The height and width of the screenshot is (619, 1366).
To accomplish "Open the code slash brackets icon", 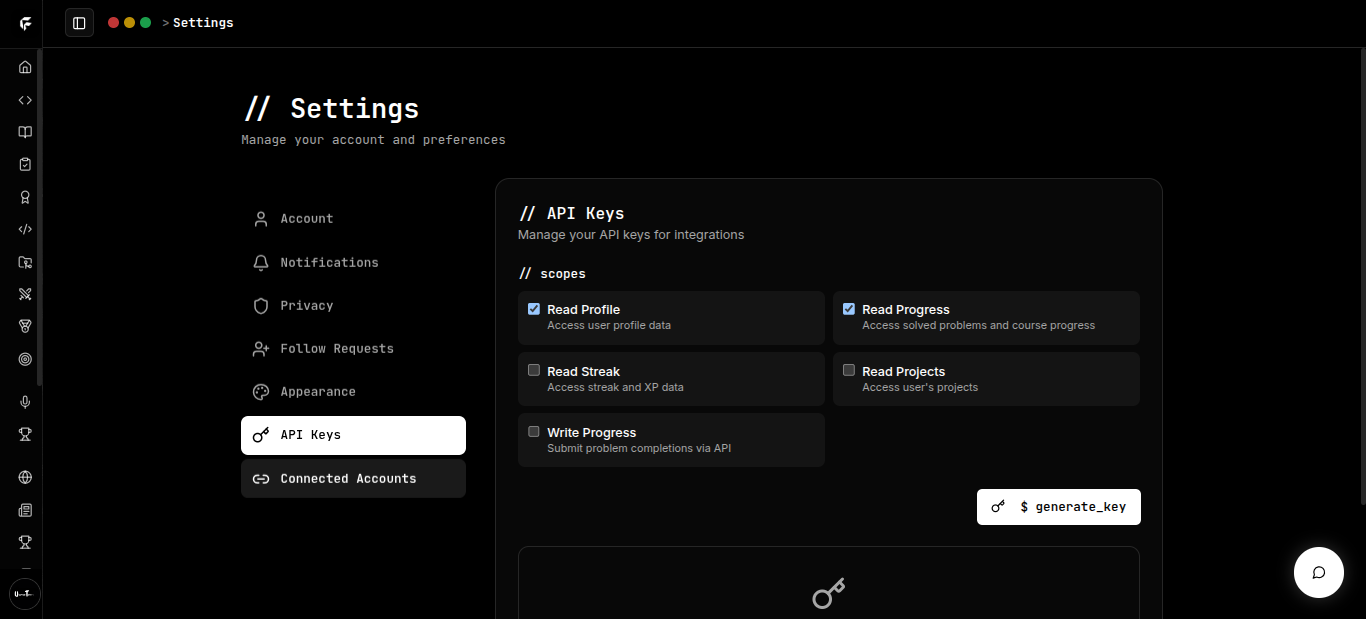I will (x=25, y=229).
